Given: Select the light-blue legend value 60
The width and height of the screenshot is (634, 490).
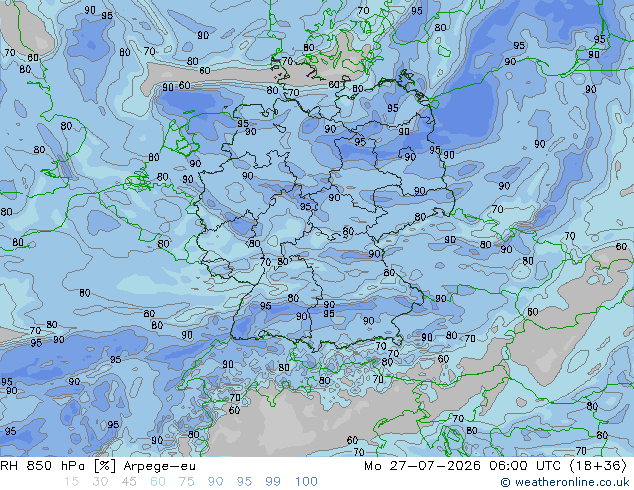Looking at the screenshot, I should 158,482.
